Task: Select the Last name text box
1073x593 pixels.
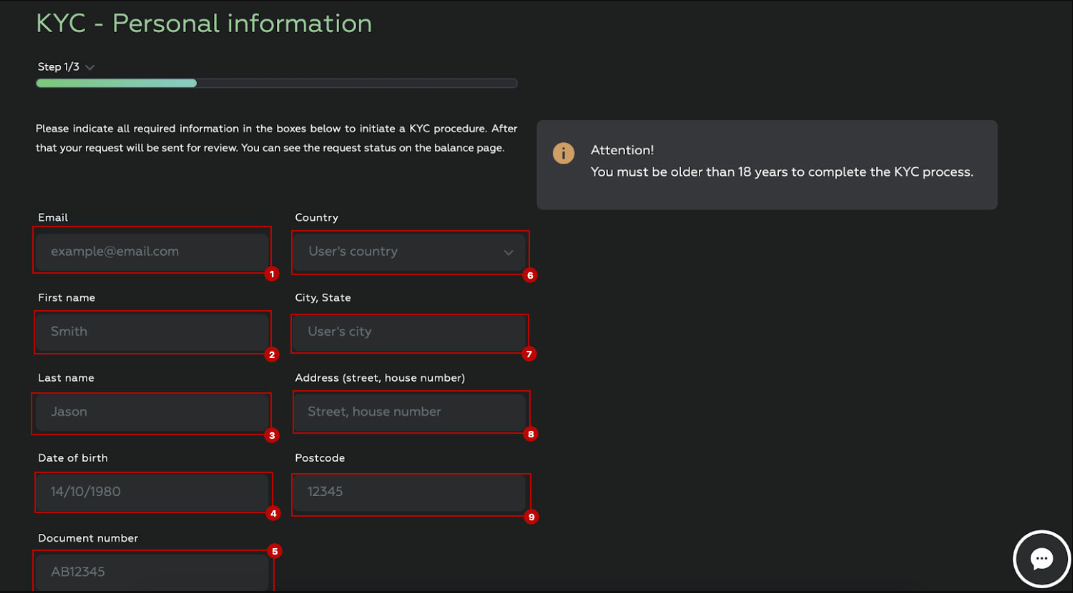Action: [152, 412]
